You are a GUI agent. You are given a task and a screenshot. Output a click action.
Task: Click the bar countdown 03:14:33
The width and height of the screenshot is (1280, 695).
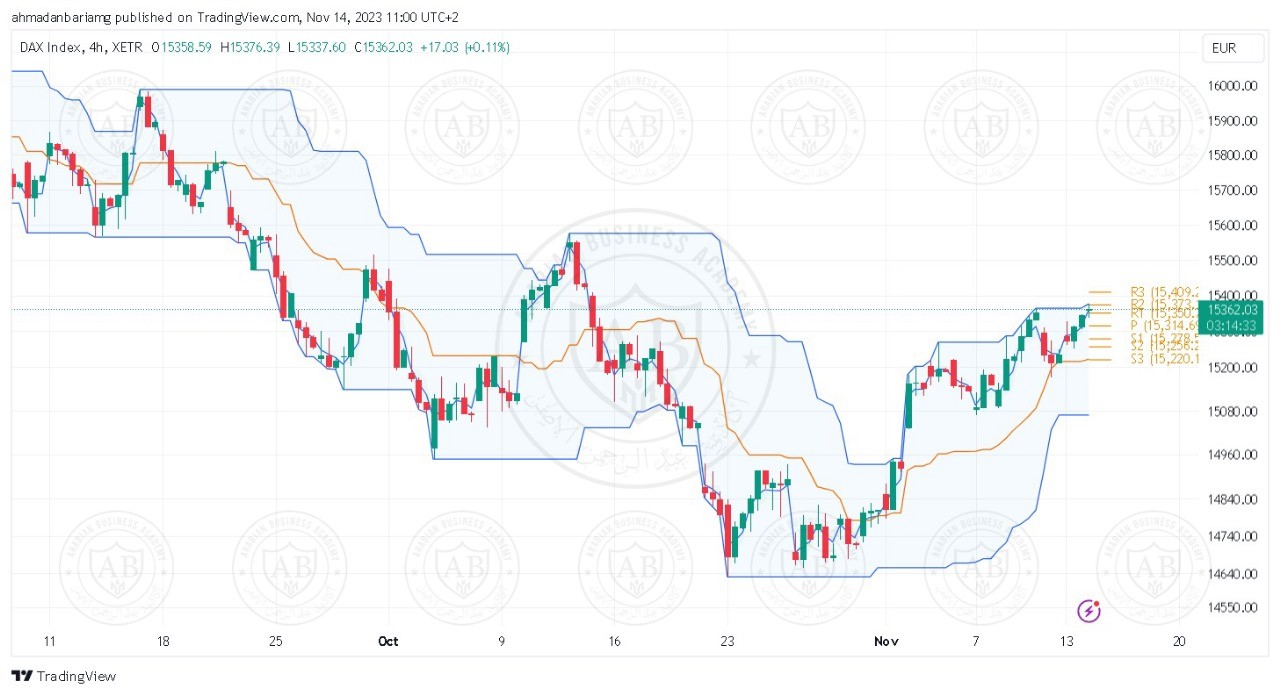1232,325
